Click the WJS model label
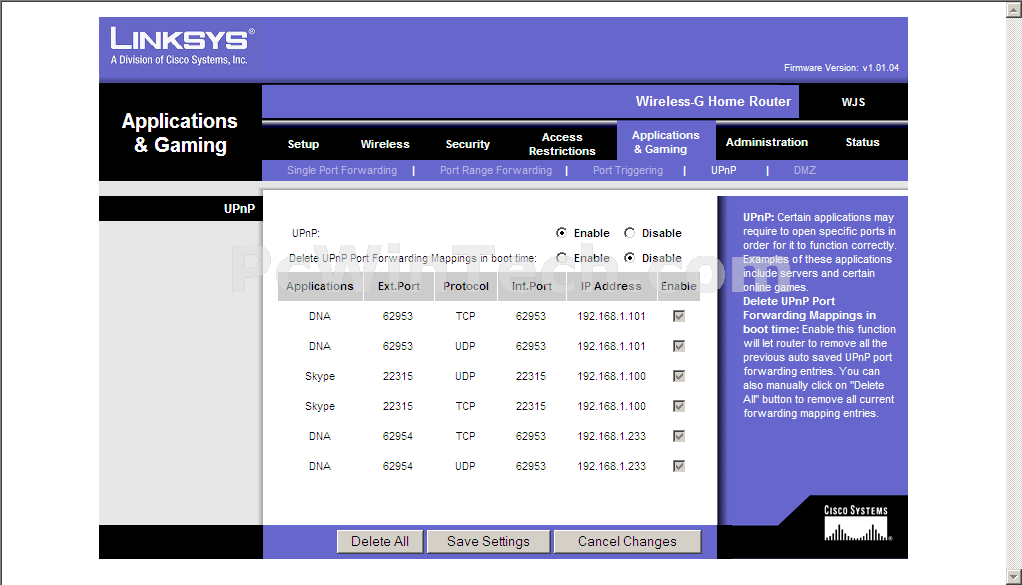The width and height of the screenshot is (1022, 585). click(853, 102)
